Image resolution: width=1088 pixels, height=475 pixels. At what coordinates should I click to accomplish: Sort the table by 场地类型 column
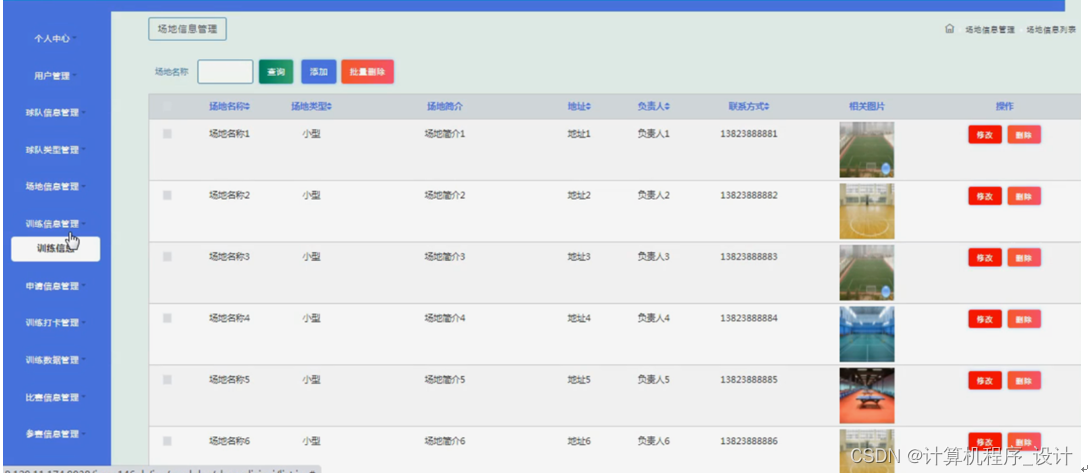[x=311, y=107]
